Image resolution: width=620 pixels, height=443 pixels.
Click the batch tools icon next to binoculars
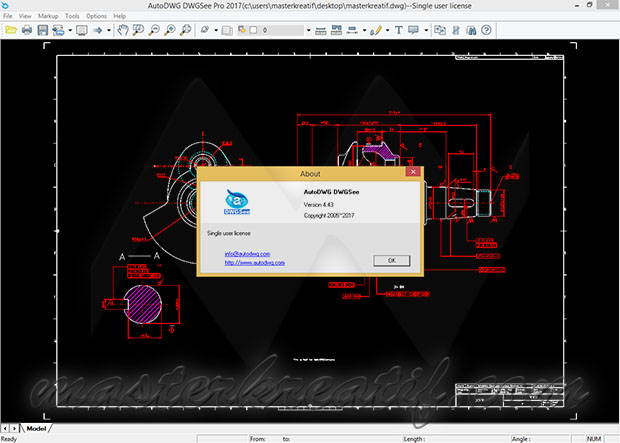click(456, 30)
